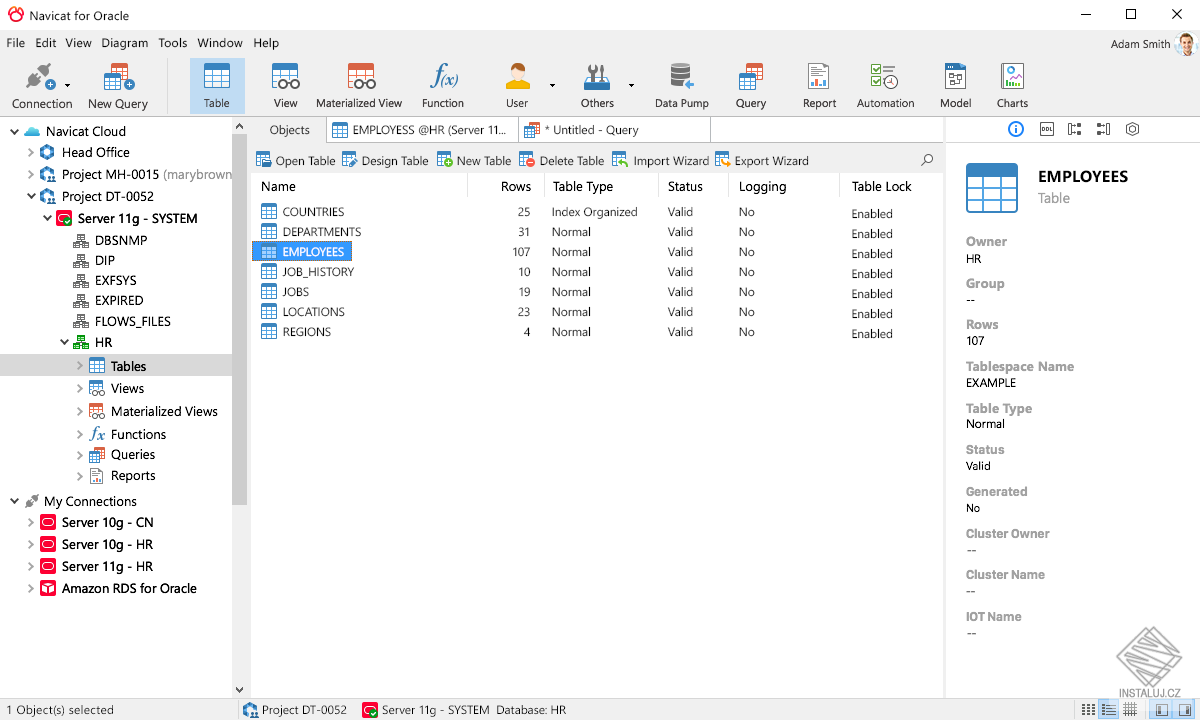
Task: Click the Adam Smith profile avatar
Action: (1186, 44)
